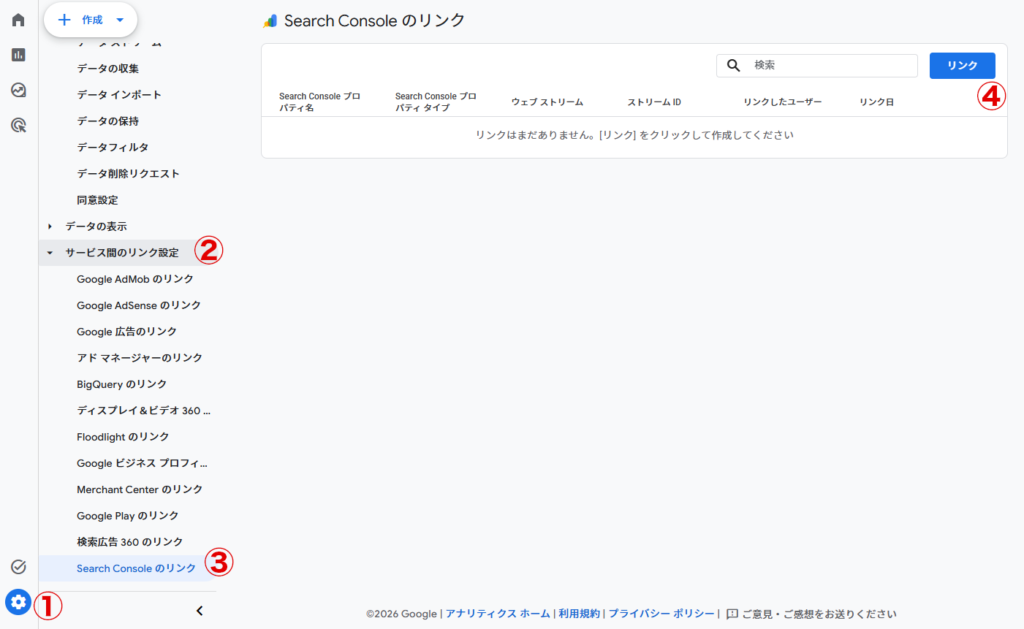The image size is (1024, 629).
Task: Open Google Play のリンク
Action: pyautogui.click(x=127, y=515)
